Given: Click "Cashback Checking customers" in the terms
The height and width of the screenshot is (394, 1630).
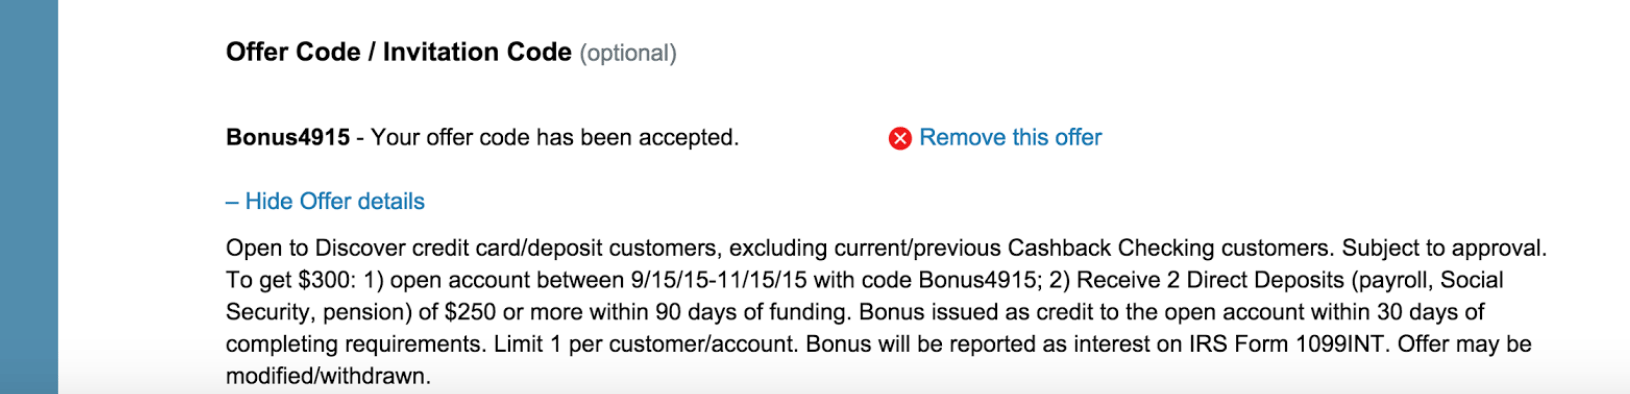Looking at the screenshot, I should tap(1169, 248).
